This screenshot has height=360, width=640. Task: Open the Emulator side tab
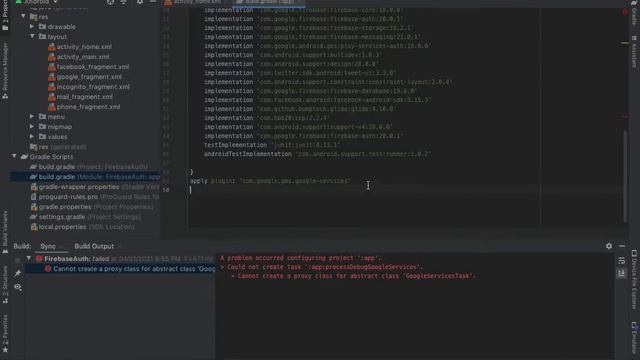[x=634, y=337]
